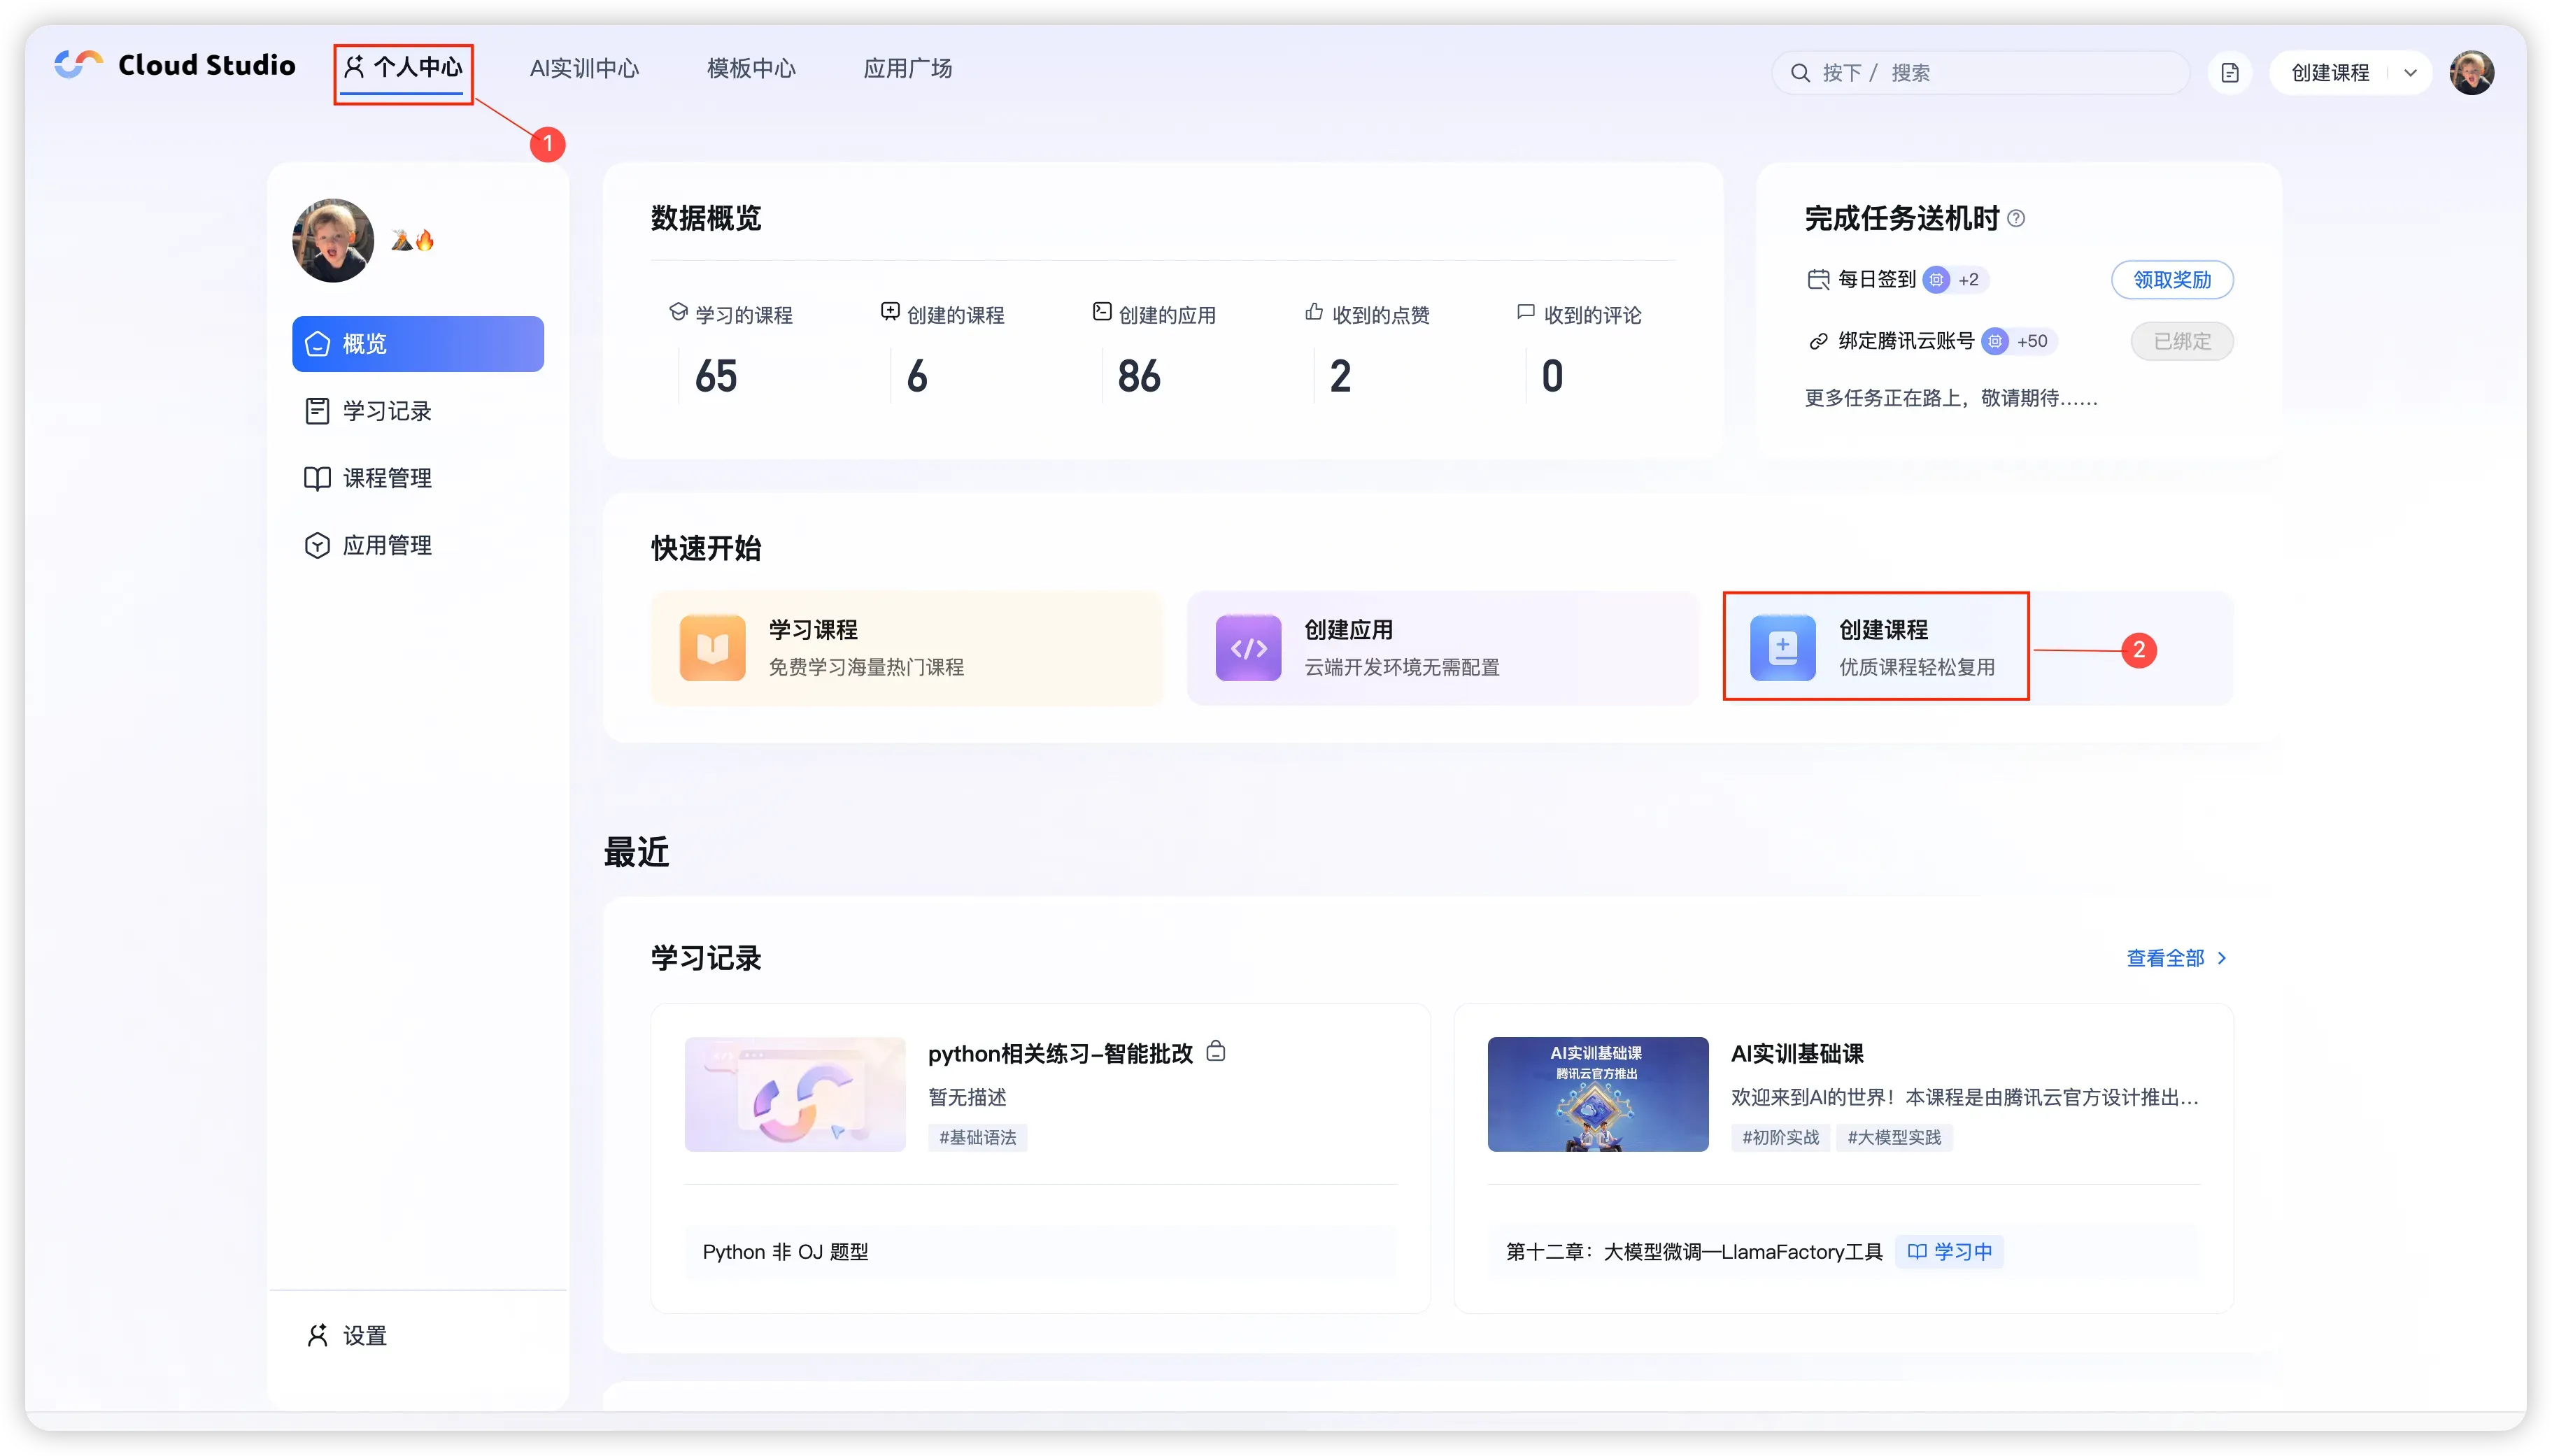Click the help icon next to 完成任务送机时
This screenshot has width=2552, height=1456.
(x=2016, y=218)
